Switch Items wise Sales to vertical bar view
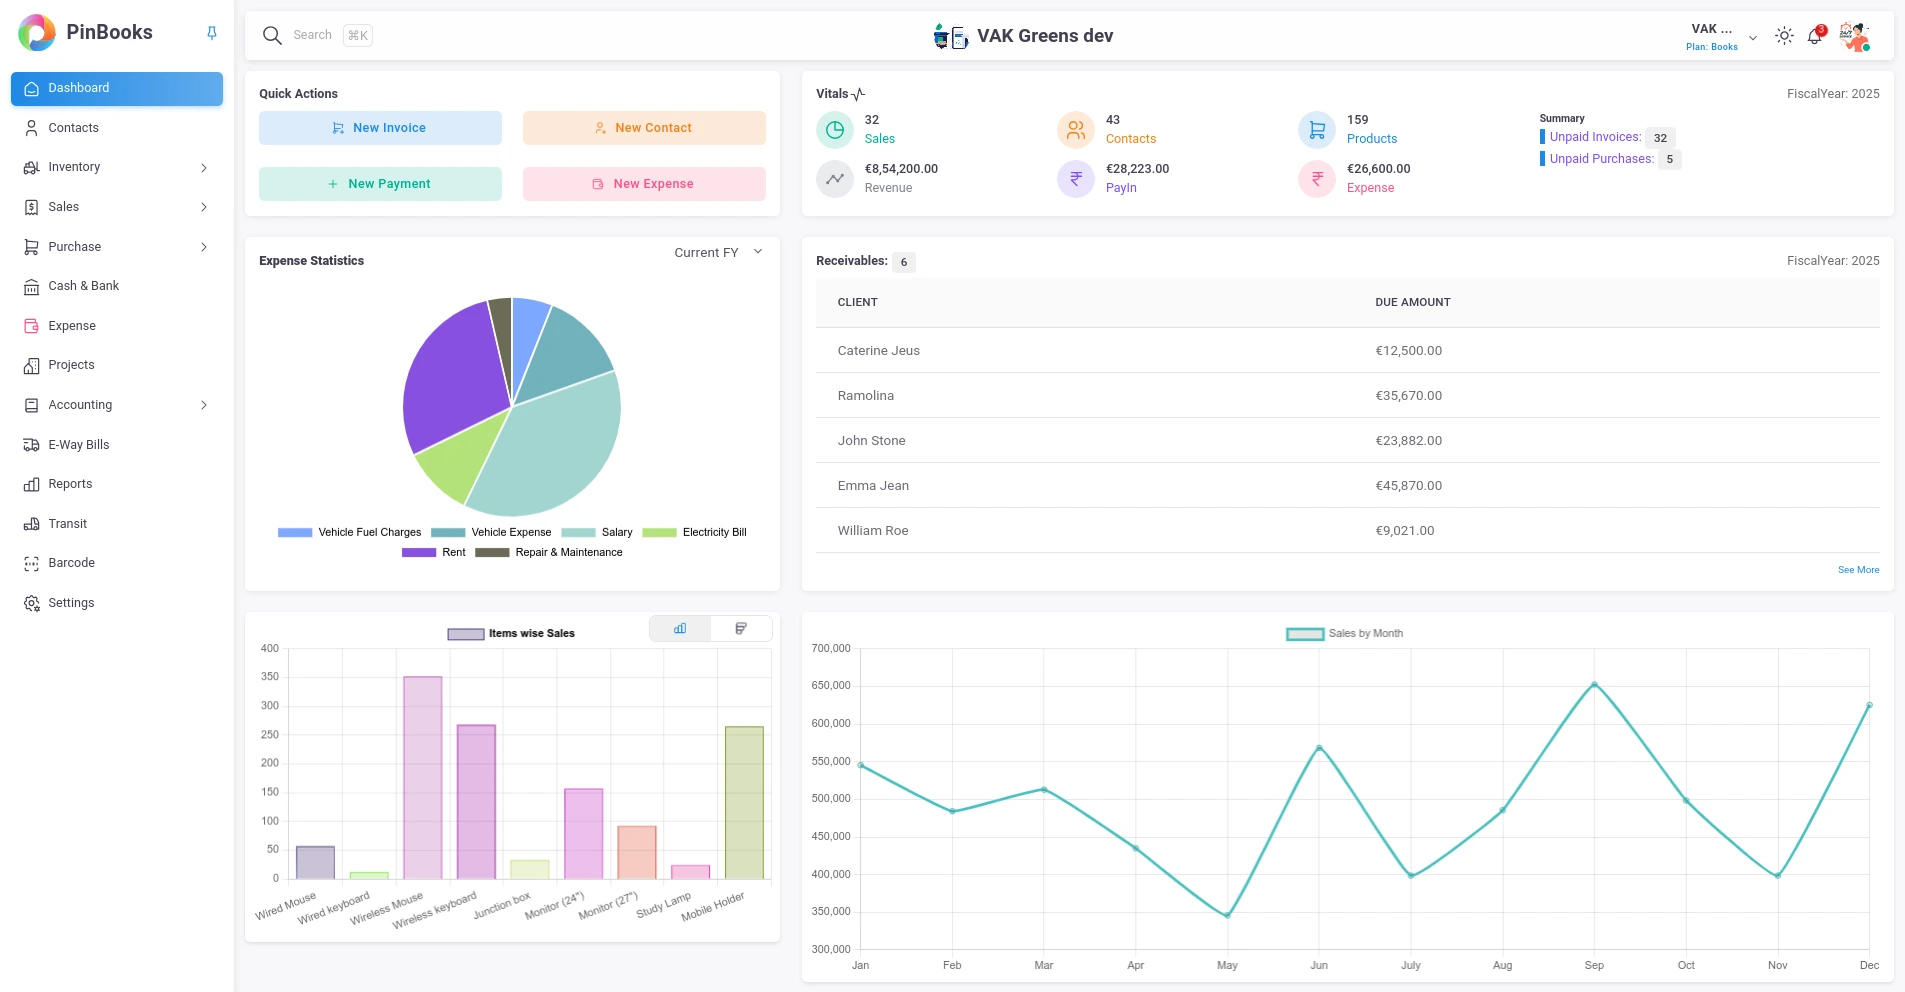 coord(680,629)
